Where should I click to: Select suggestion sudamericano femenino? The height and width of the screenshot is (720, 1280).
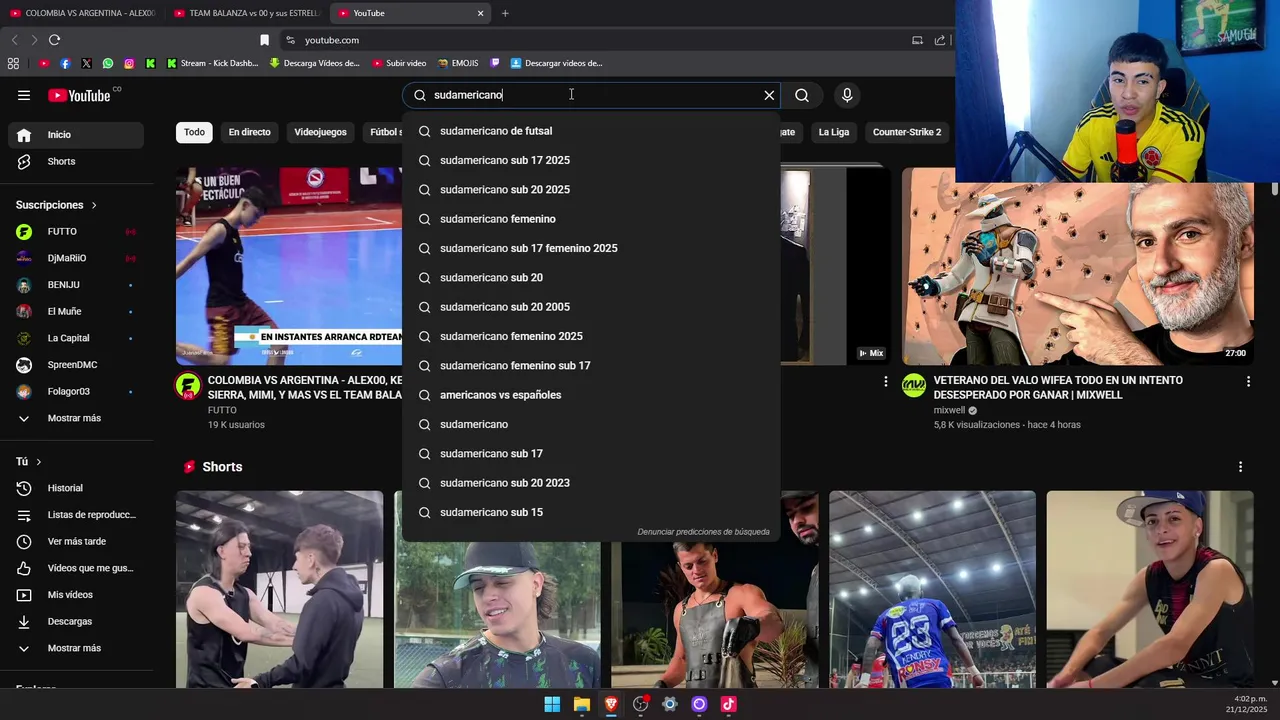click(x=591, y=219)
